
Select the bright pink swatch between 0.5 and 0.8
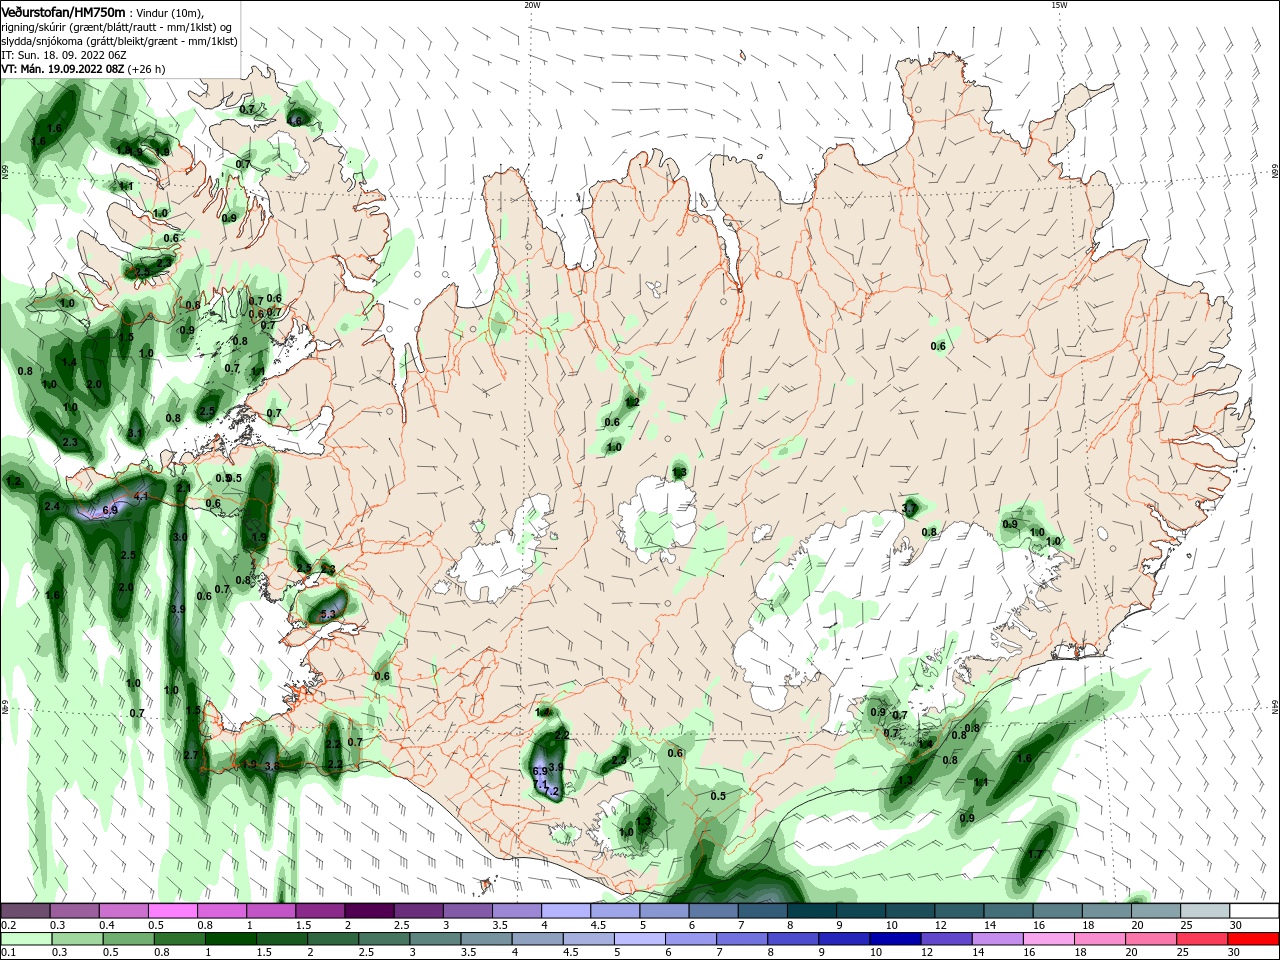173,911
